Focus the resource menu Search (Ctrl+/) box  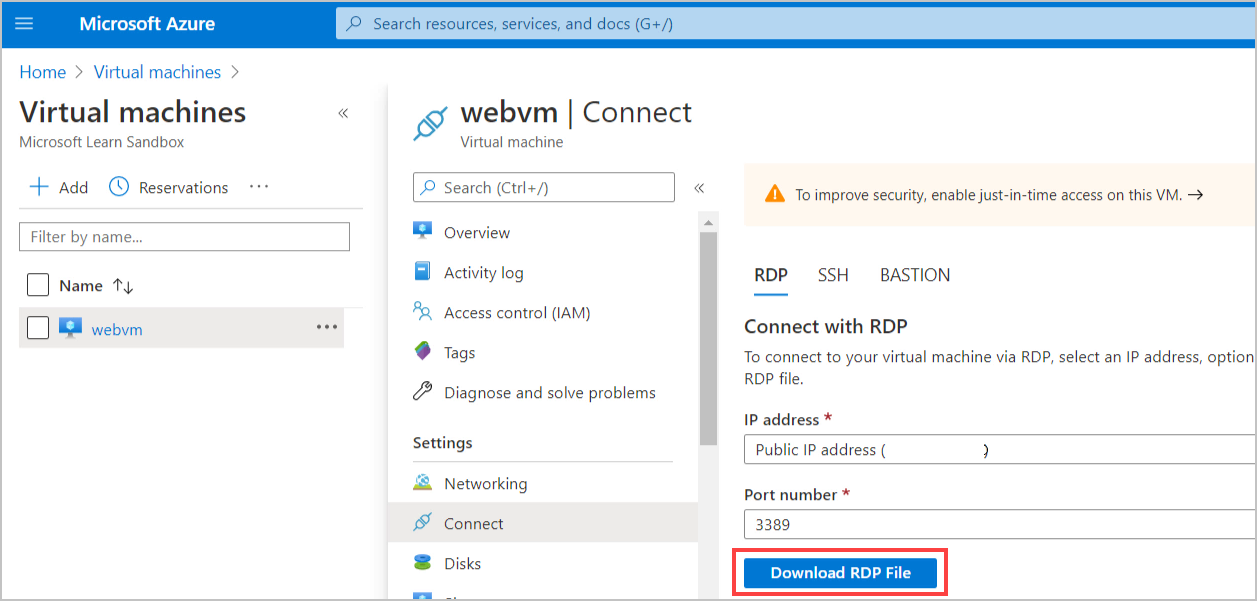[x=544, y=187]
